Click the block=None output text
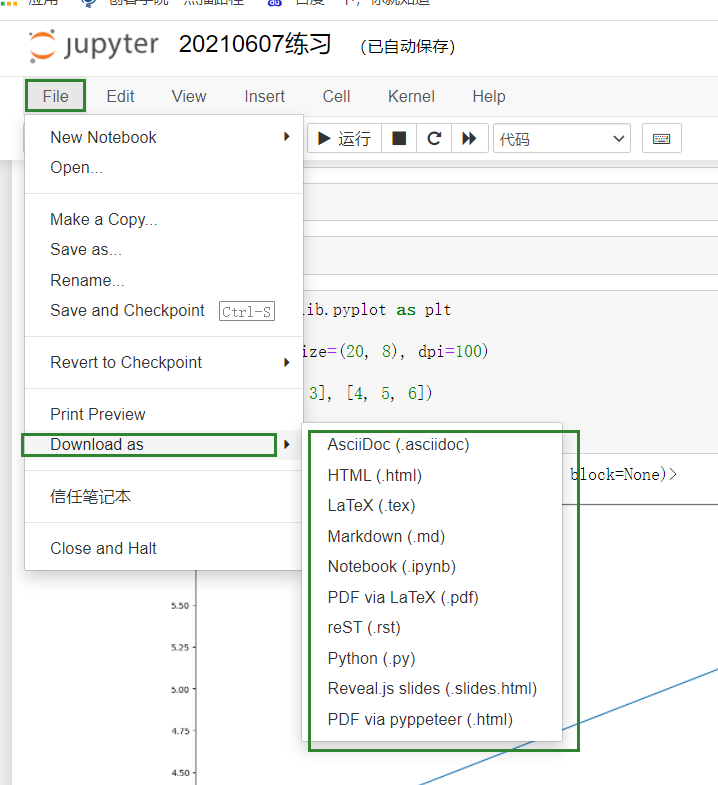This screenshot has width=718, height=785. (623, 474)
